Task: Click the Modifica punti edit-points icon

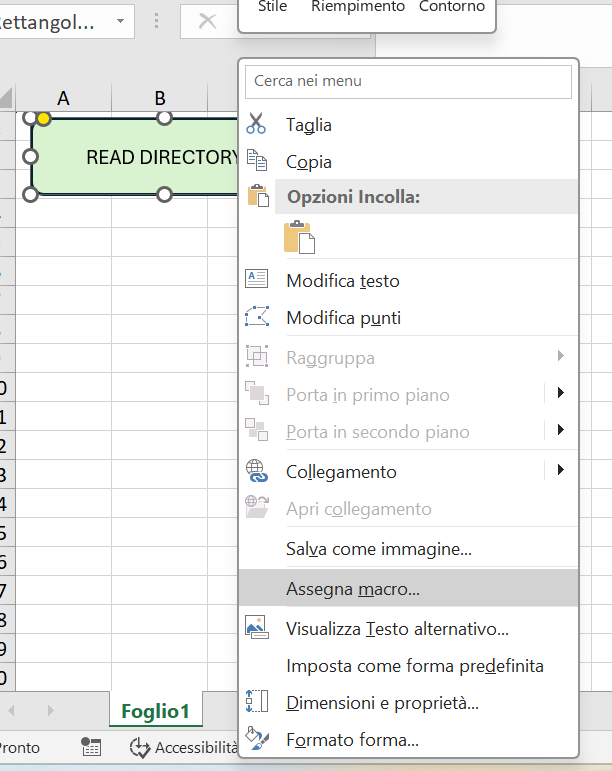Action: coord(257,316)
